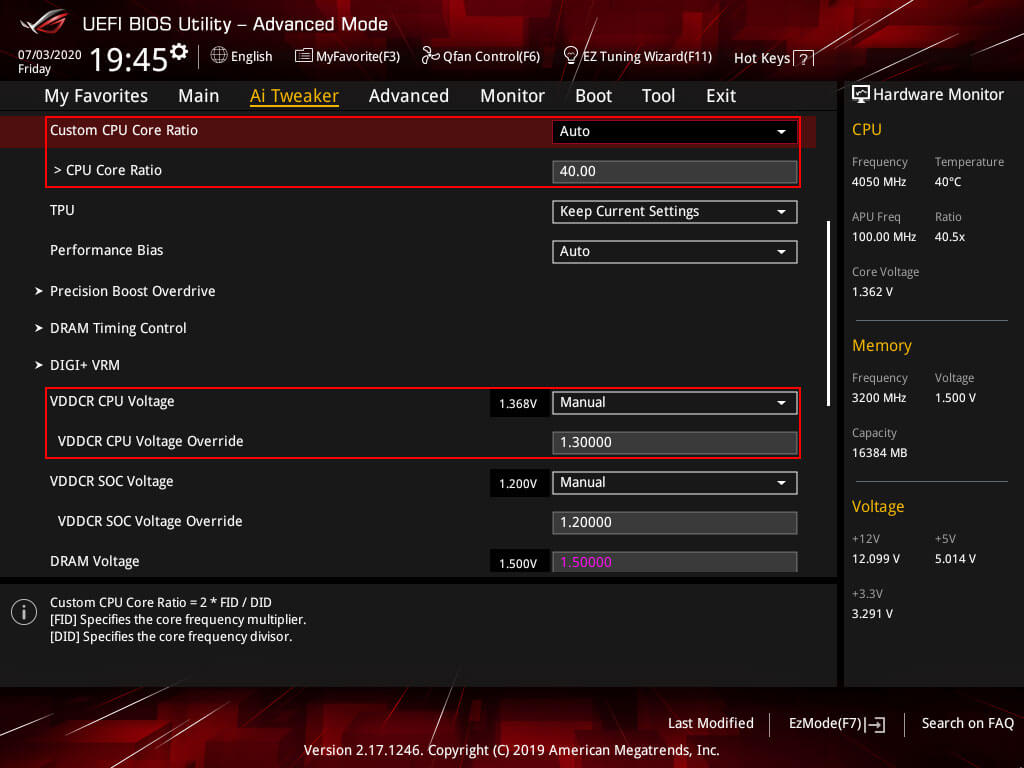The image size is (1024, 768).
Task: Click CPU Temperature 40°C value
Action: click(948, 182)
